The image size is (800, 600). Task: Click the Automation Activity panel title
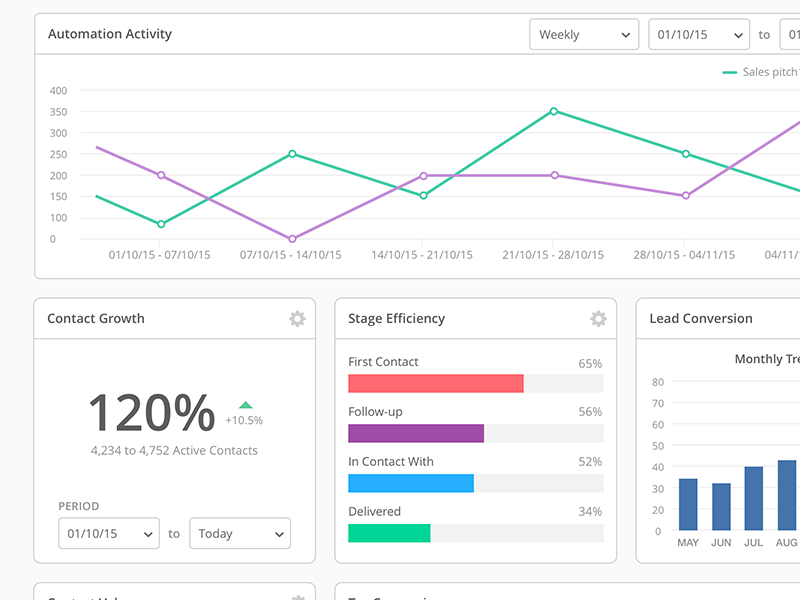(110, 34)
